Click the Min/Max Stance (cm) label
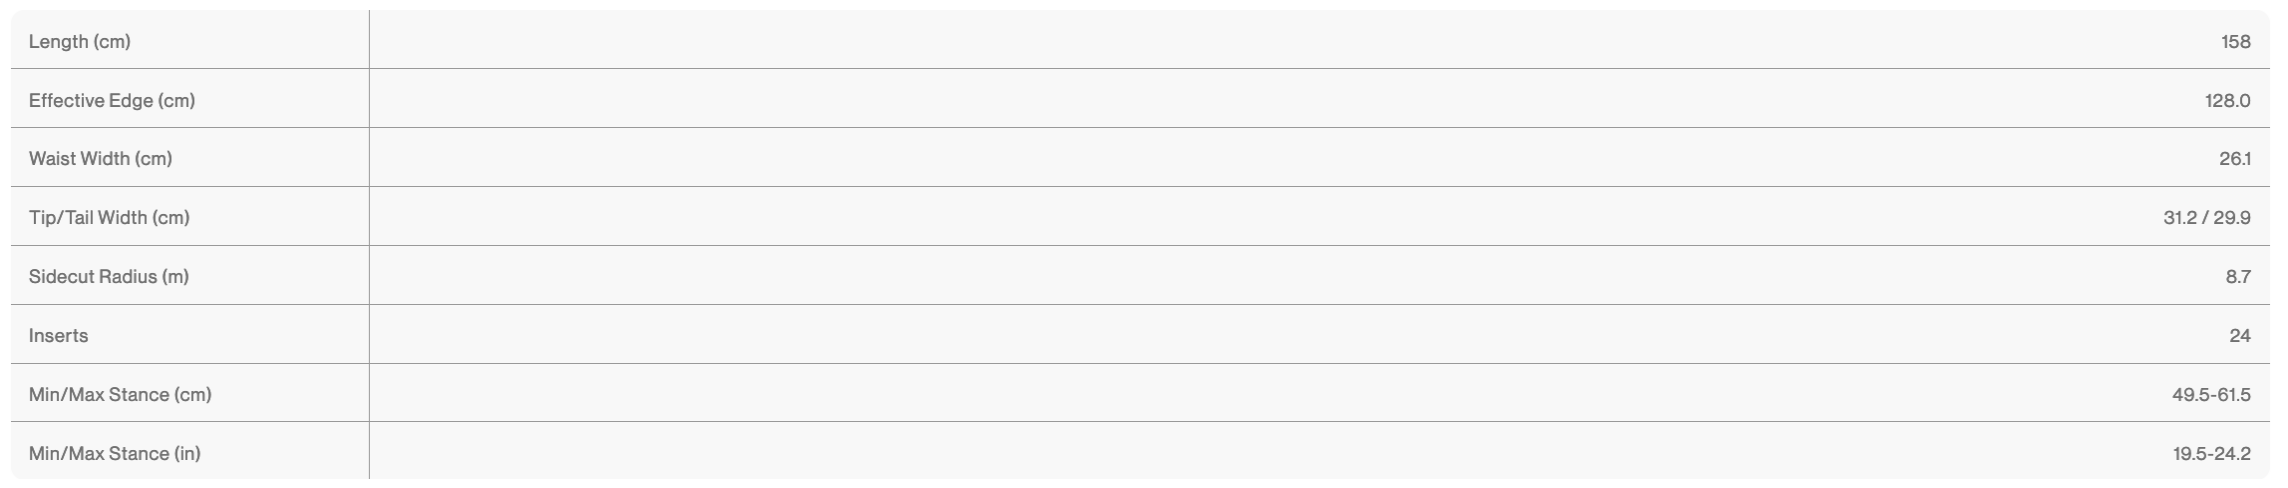Image resolution: width=2288 pixels, height=488 pixels. [x=120, y=395]
